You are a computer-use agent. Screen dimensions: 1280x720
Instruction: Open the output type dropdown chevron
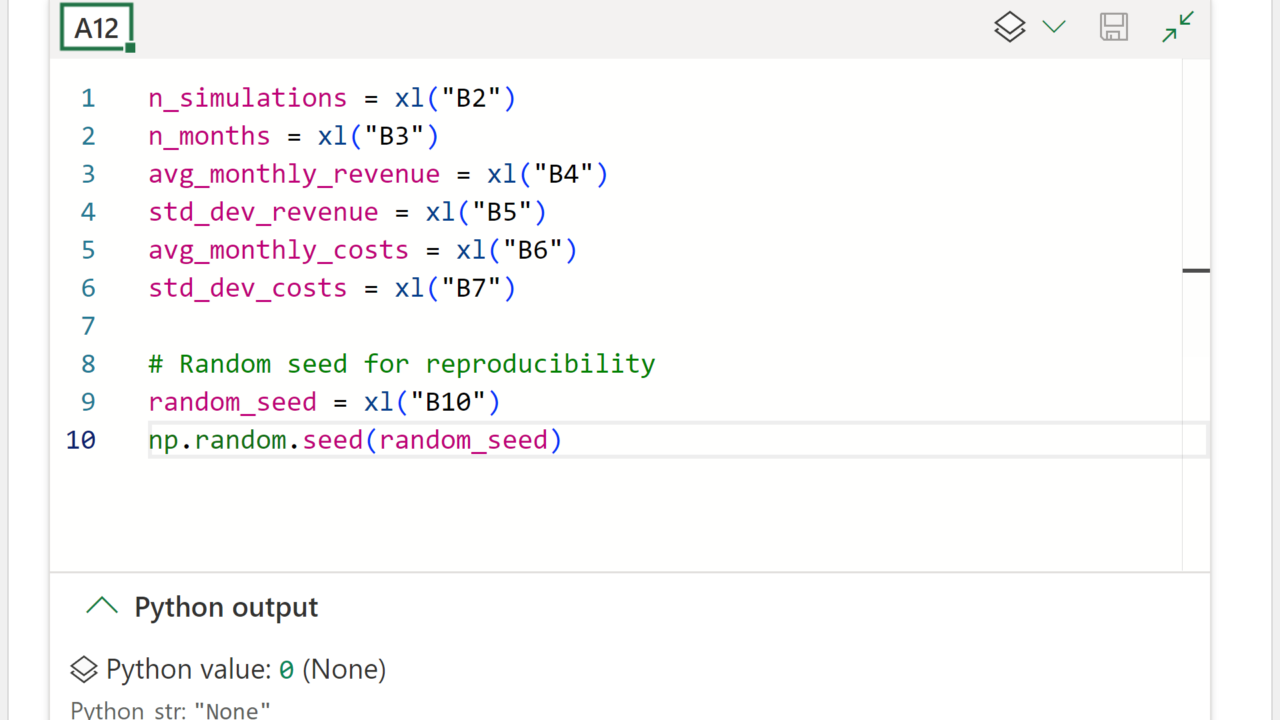point(1054,27)
